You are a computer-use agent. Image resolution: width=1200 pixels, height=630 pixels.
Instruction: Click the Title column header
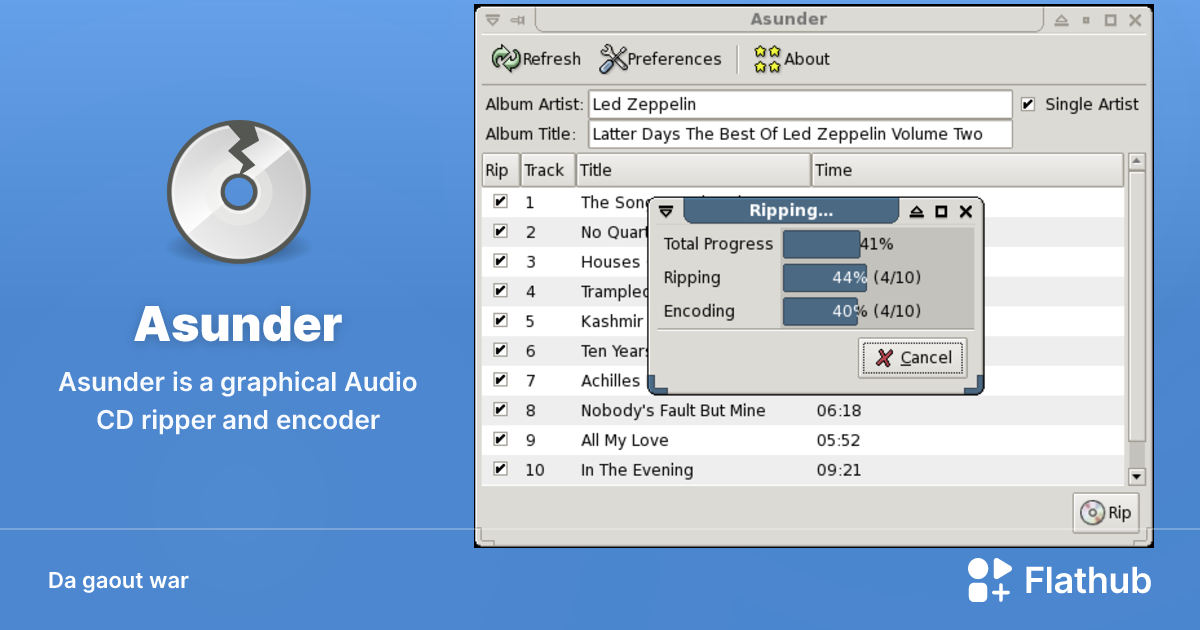[x=694, y=169]
